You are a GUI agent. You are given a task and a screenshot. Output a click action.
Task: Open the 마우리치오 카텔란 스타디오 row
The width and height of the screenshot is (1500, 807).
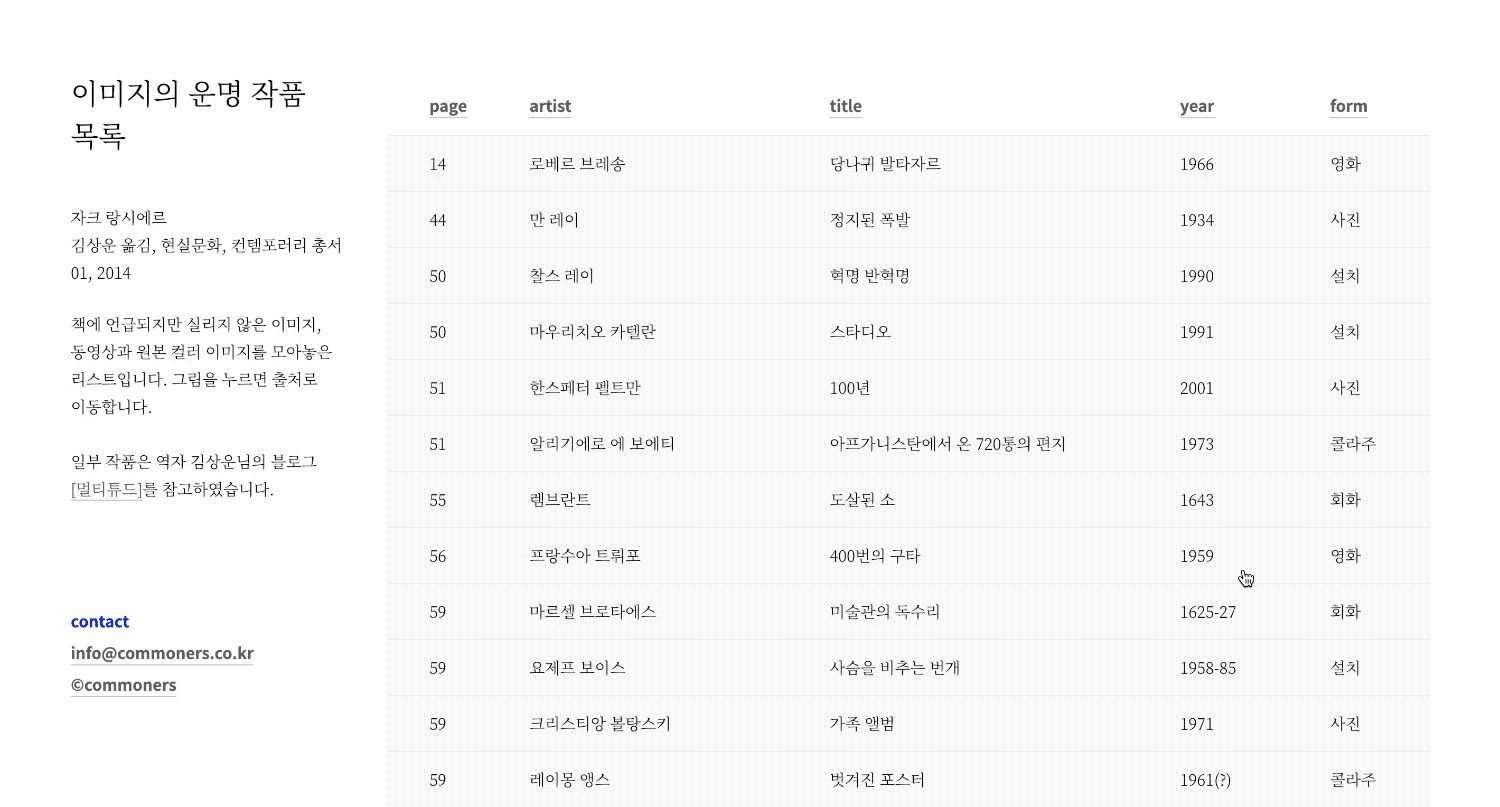[908, 332]
